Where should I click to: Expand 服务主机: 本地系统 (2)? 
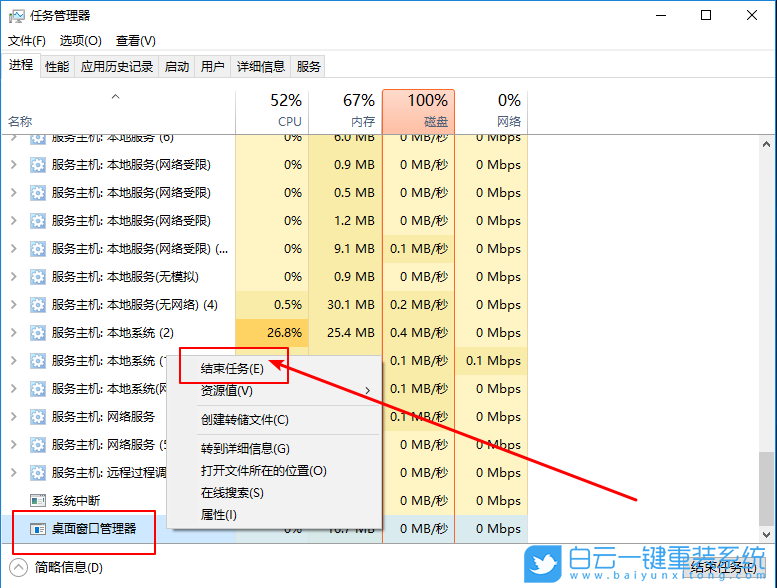click(x=14, y=332)
